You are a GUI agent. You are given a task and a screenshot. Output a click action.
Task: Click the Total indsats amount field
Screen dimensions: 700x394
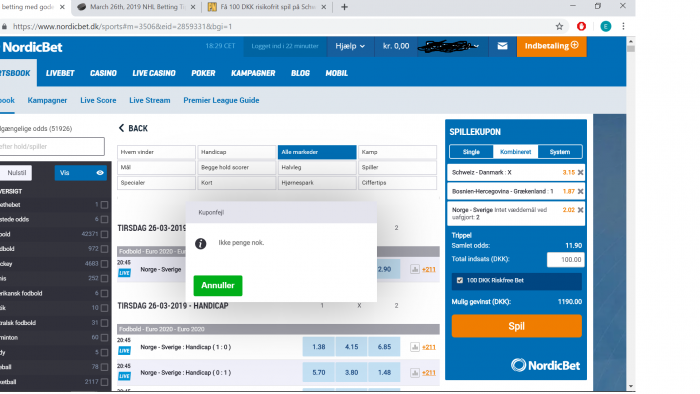coord(565,260)
